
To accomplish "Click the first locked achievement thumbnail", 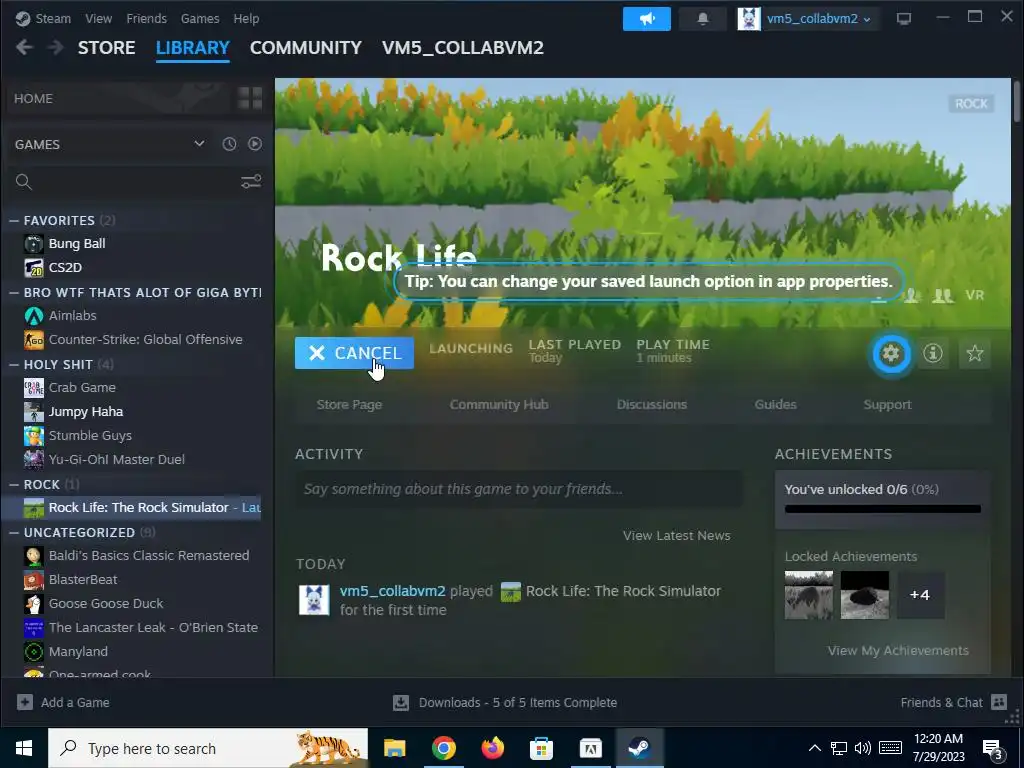I will (808, 595).
